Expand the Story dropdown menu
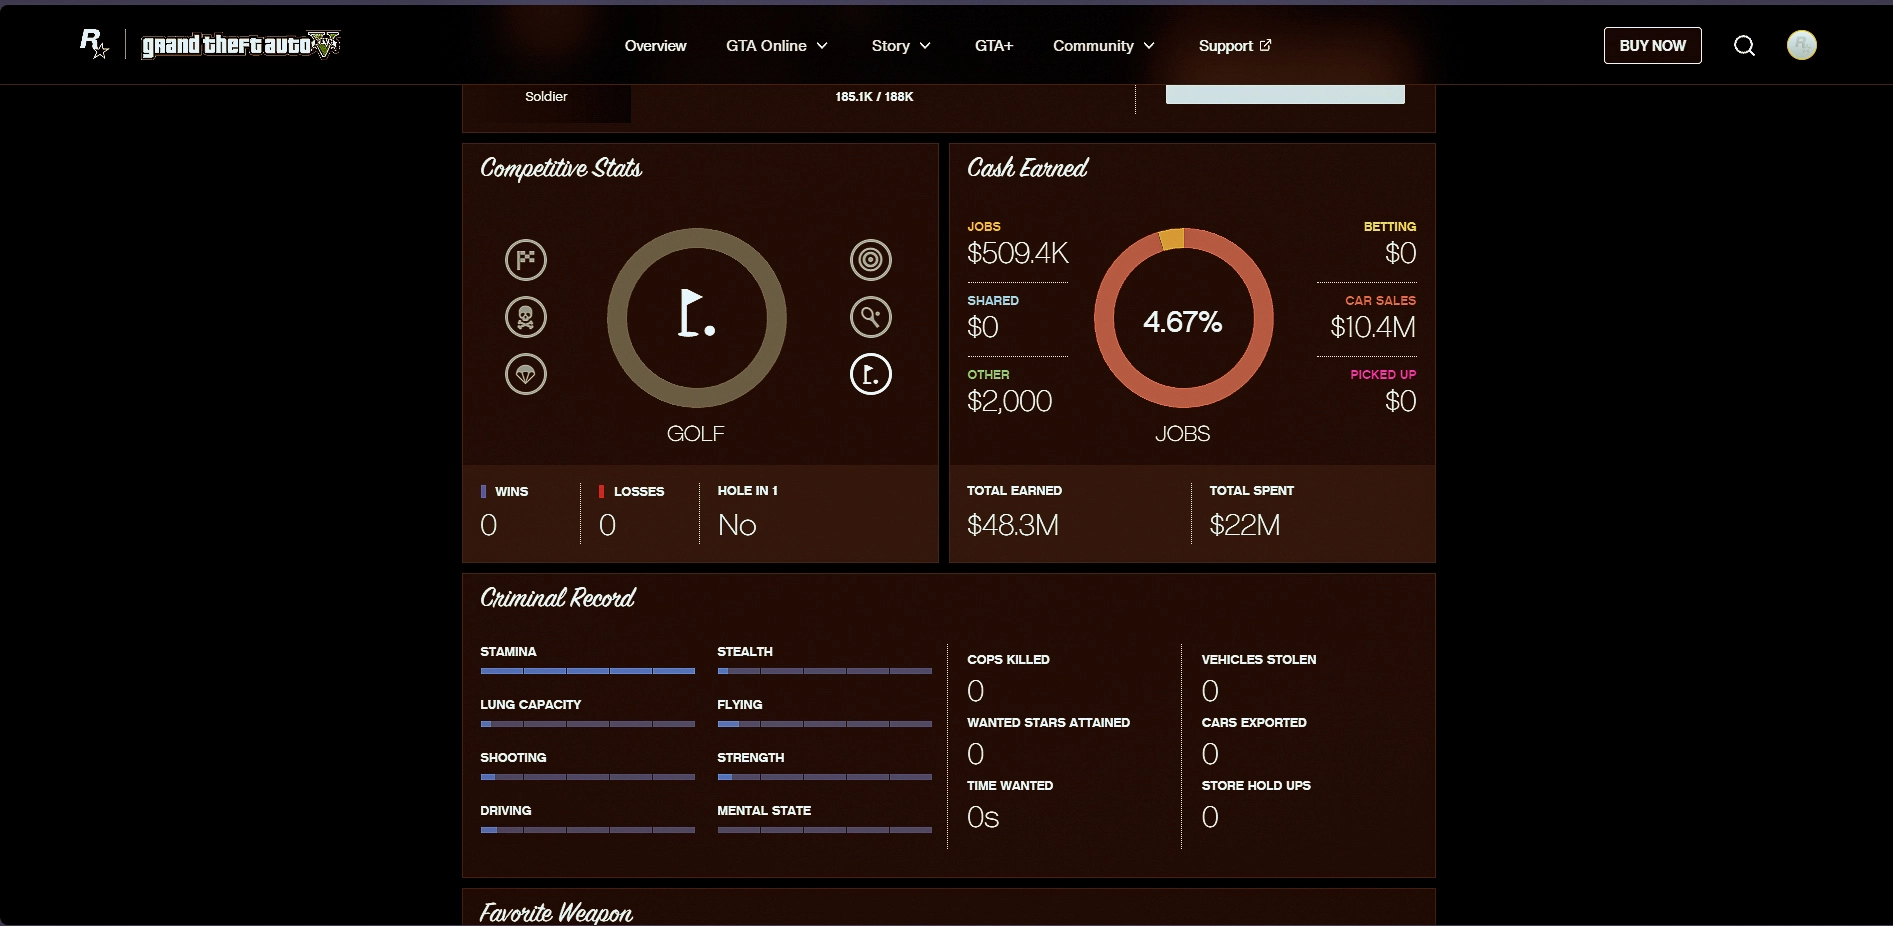 pyautogui.click(x=901, y=46)
